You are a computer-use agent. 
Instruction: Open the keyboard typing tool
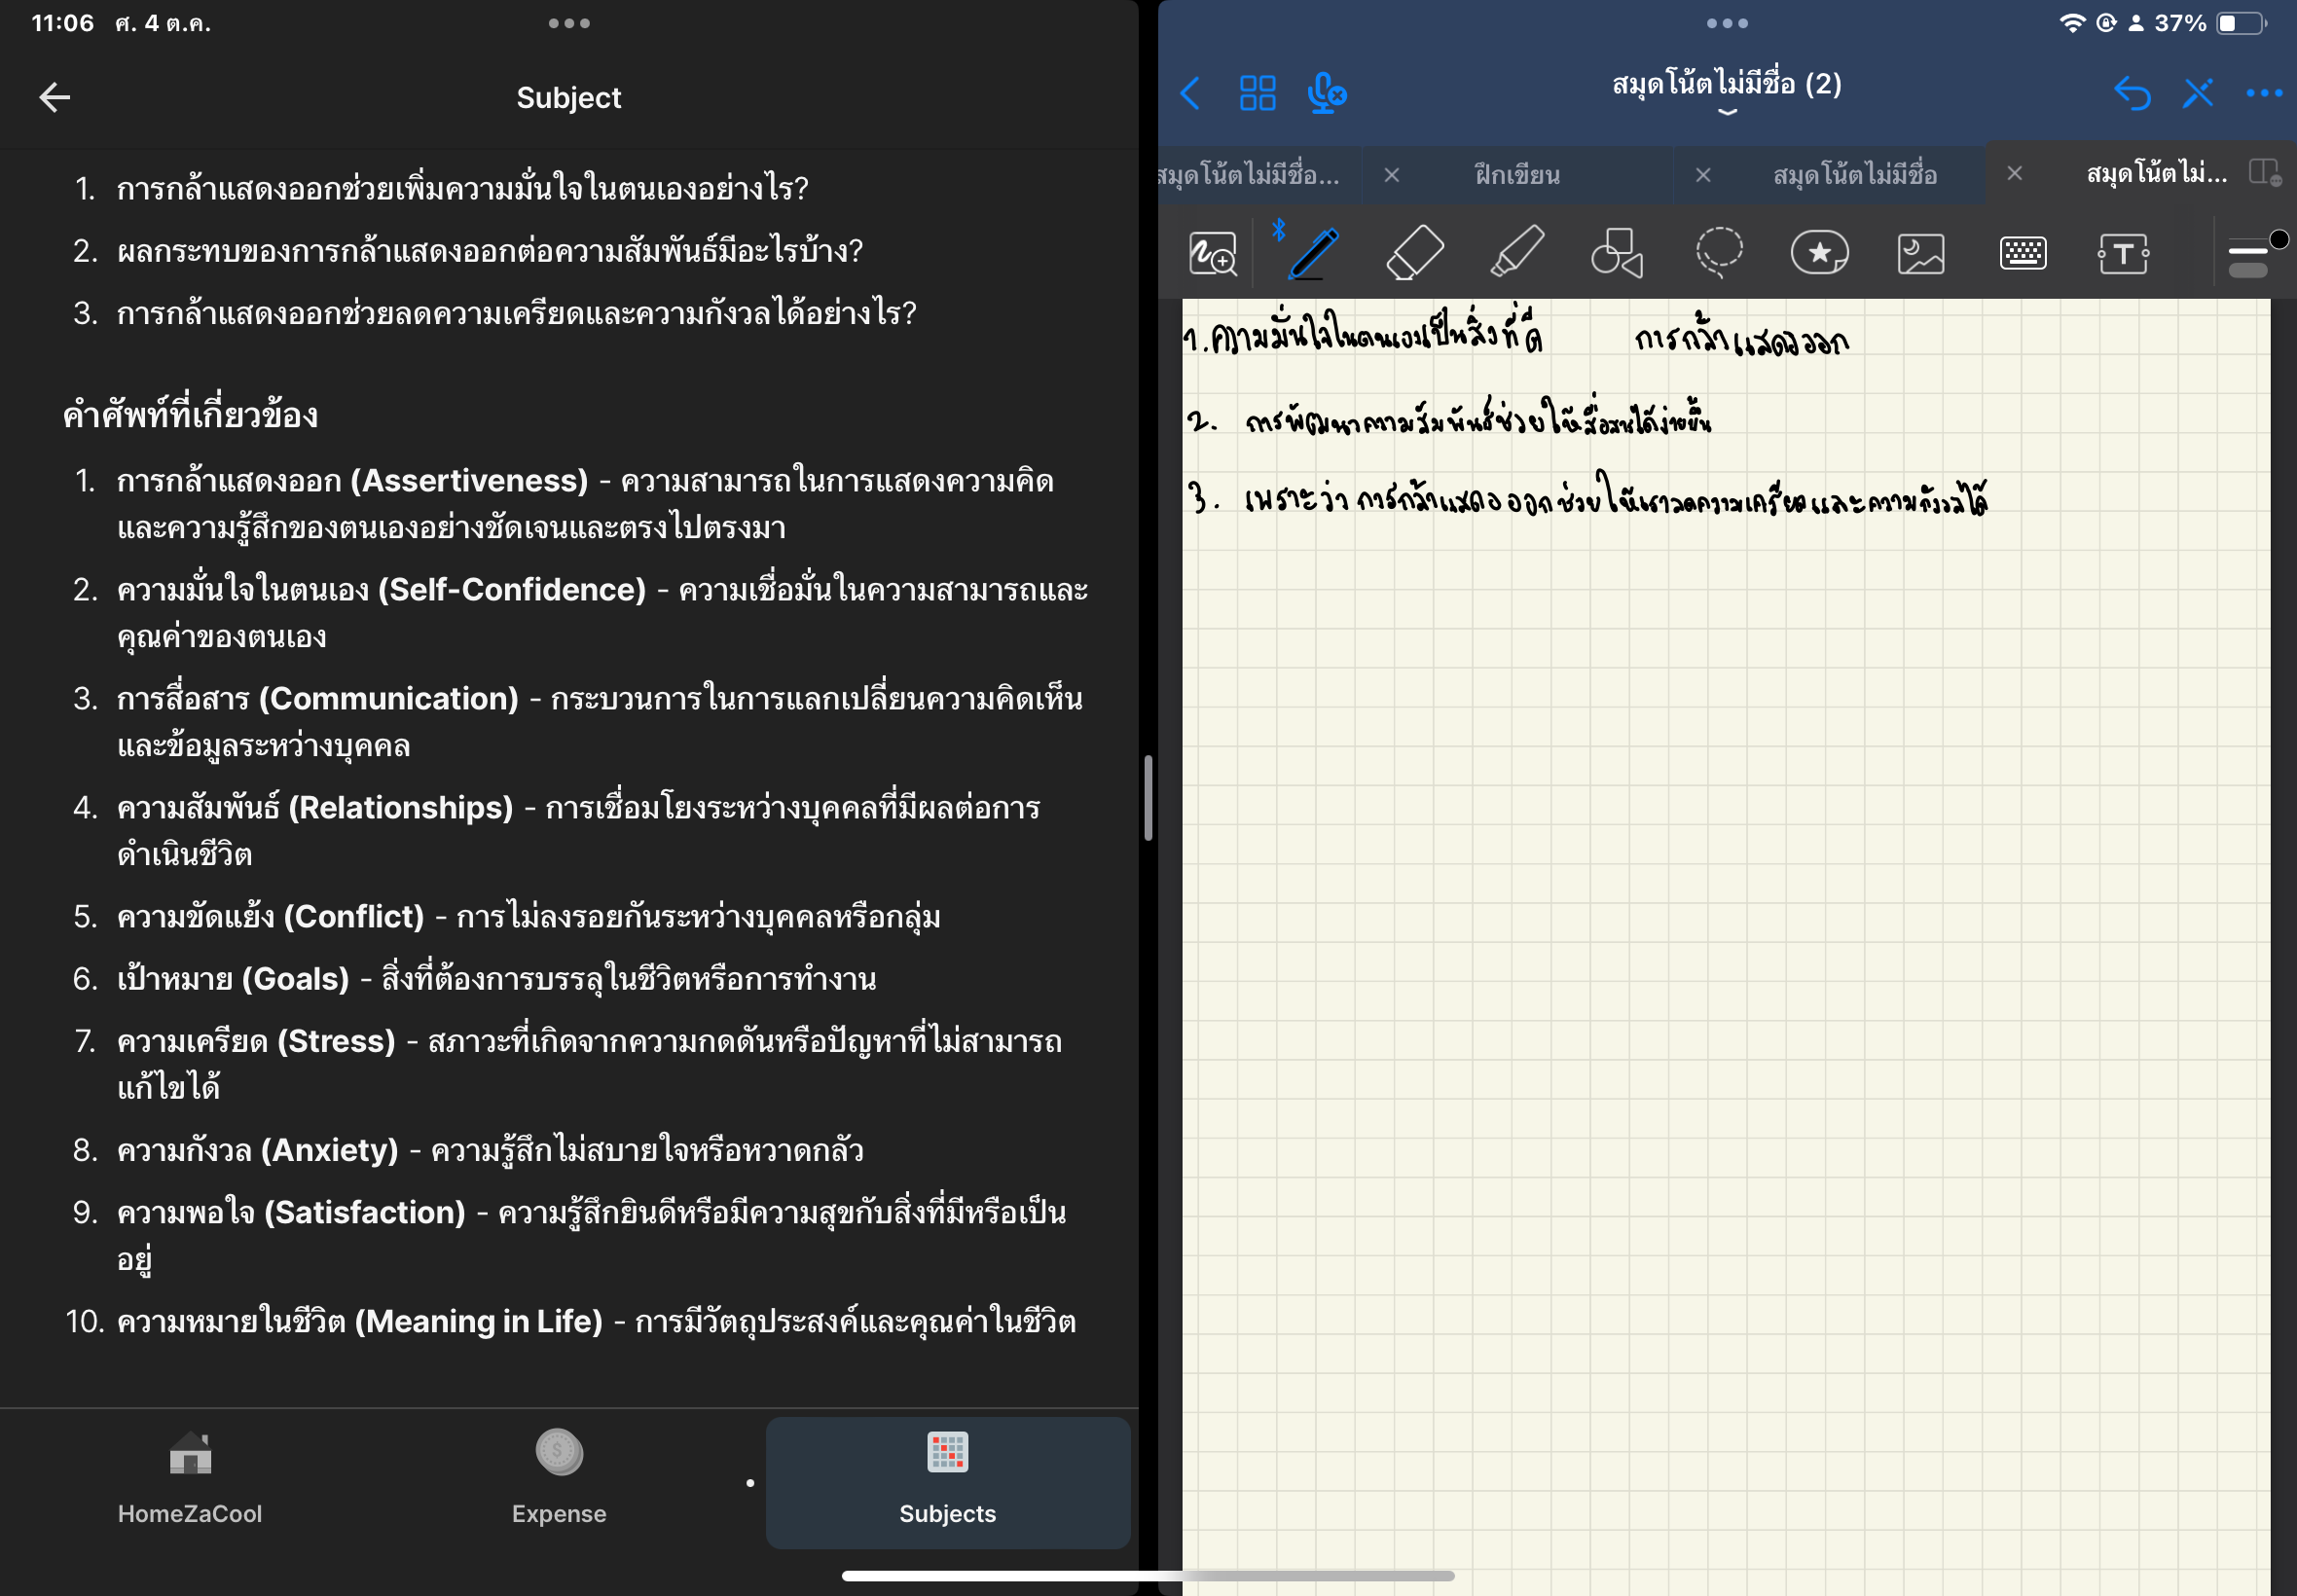(x=2022, y=253)
